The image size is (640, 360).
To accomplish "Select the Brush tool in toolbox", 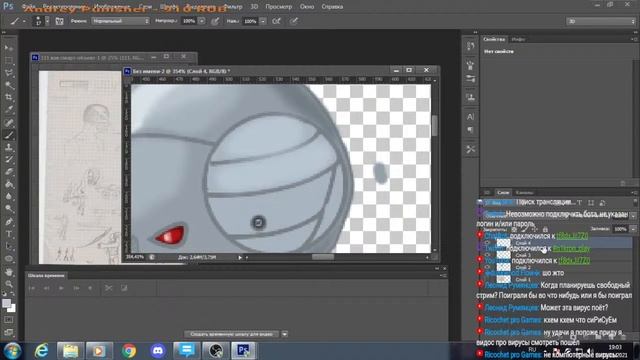I will [x=9, y=135].
